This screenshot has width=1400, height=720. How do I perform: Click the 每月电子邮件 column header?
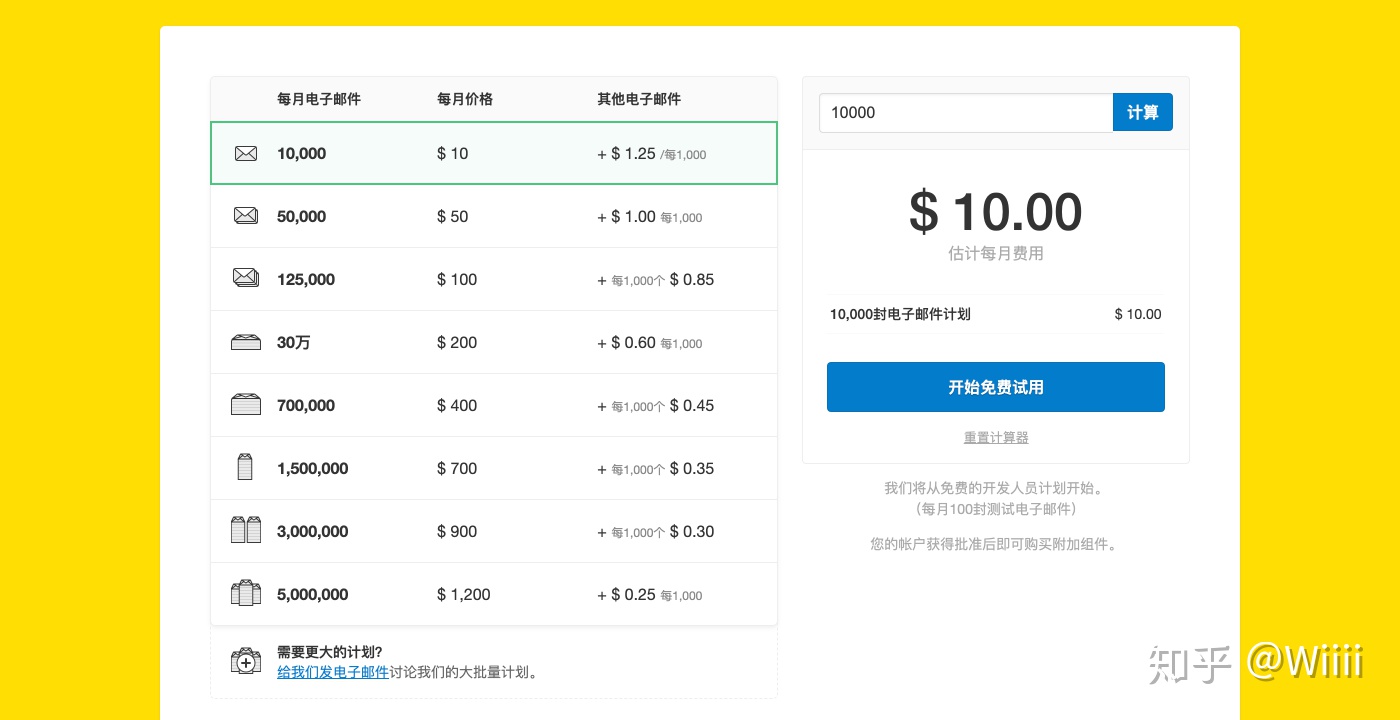click(x=319, y=99)
